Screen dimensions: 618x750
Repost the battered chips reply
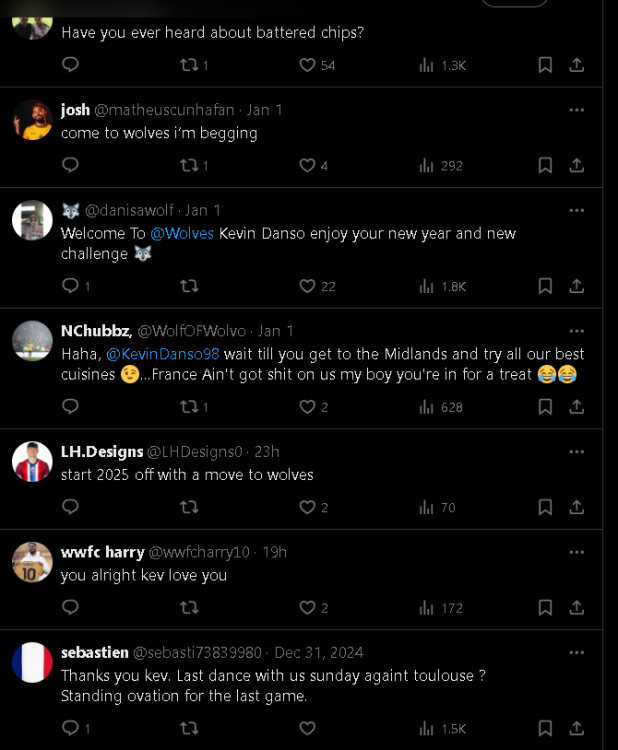point(189,65)
